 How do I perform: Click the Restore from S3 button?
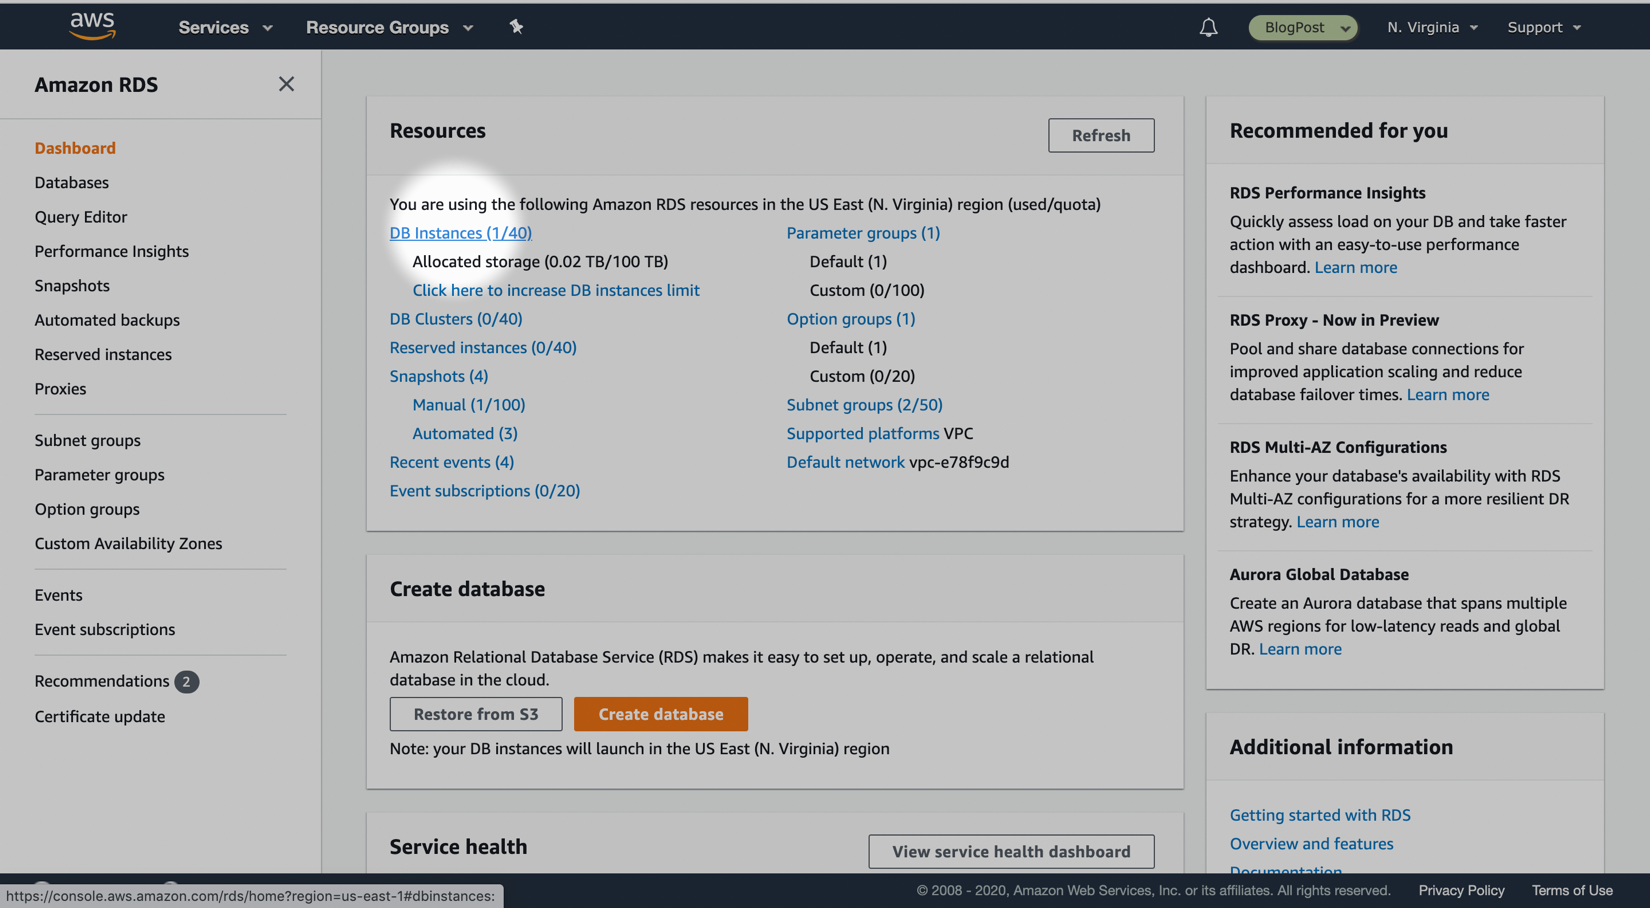(476, 714)
